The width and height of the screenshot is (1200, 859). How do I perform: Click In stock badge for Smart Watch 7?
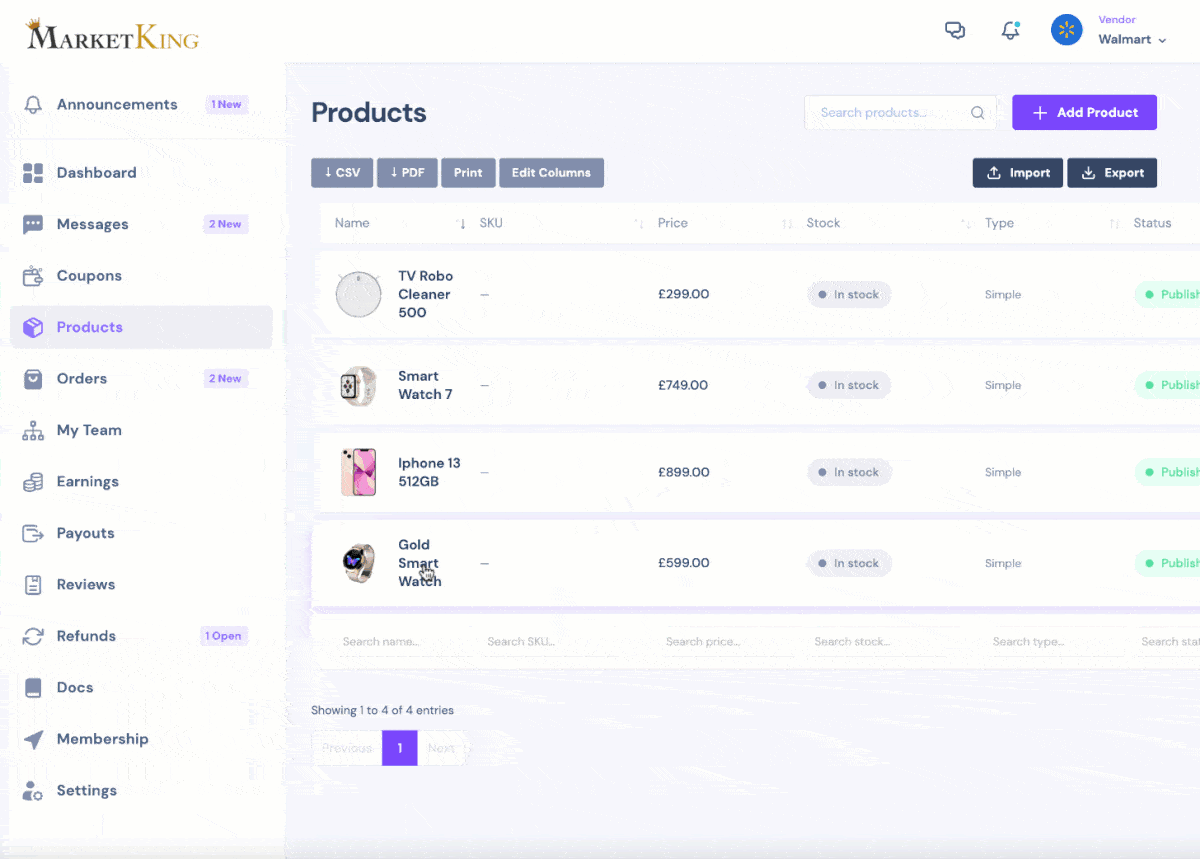click(x=849, y=385)
